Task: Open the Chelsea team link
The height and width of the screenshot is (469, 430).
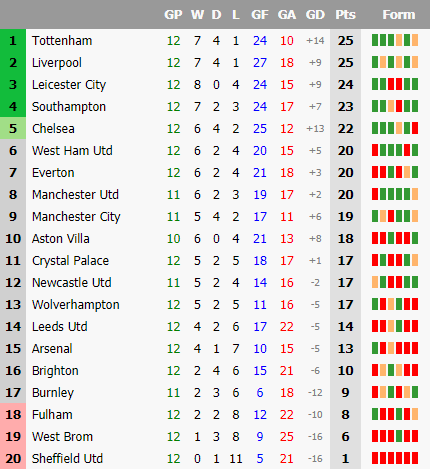Action: tap(53, 129)
